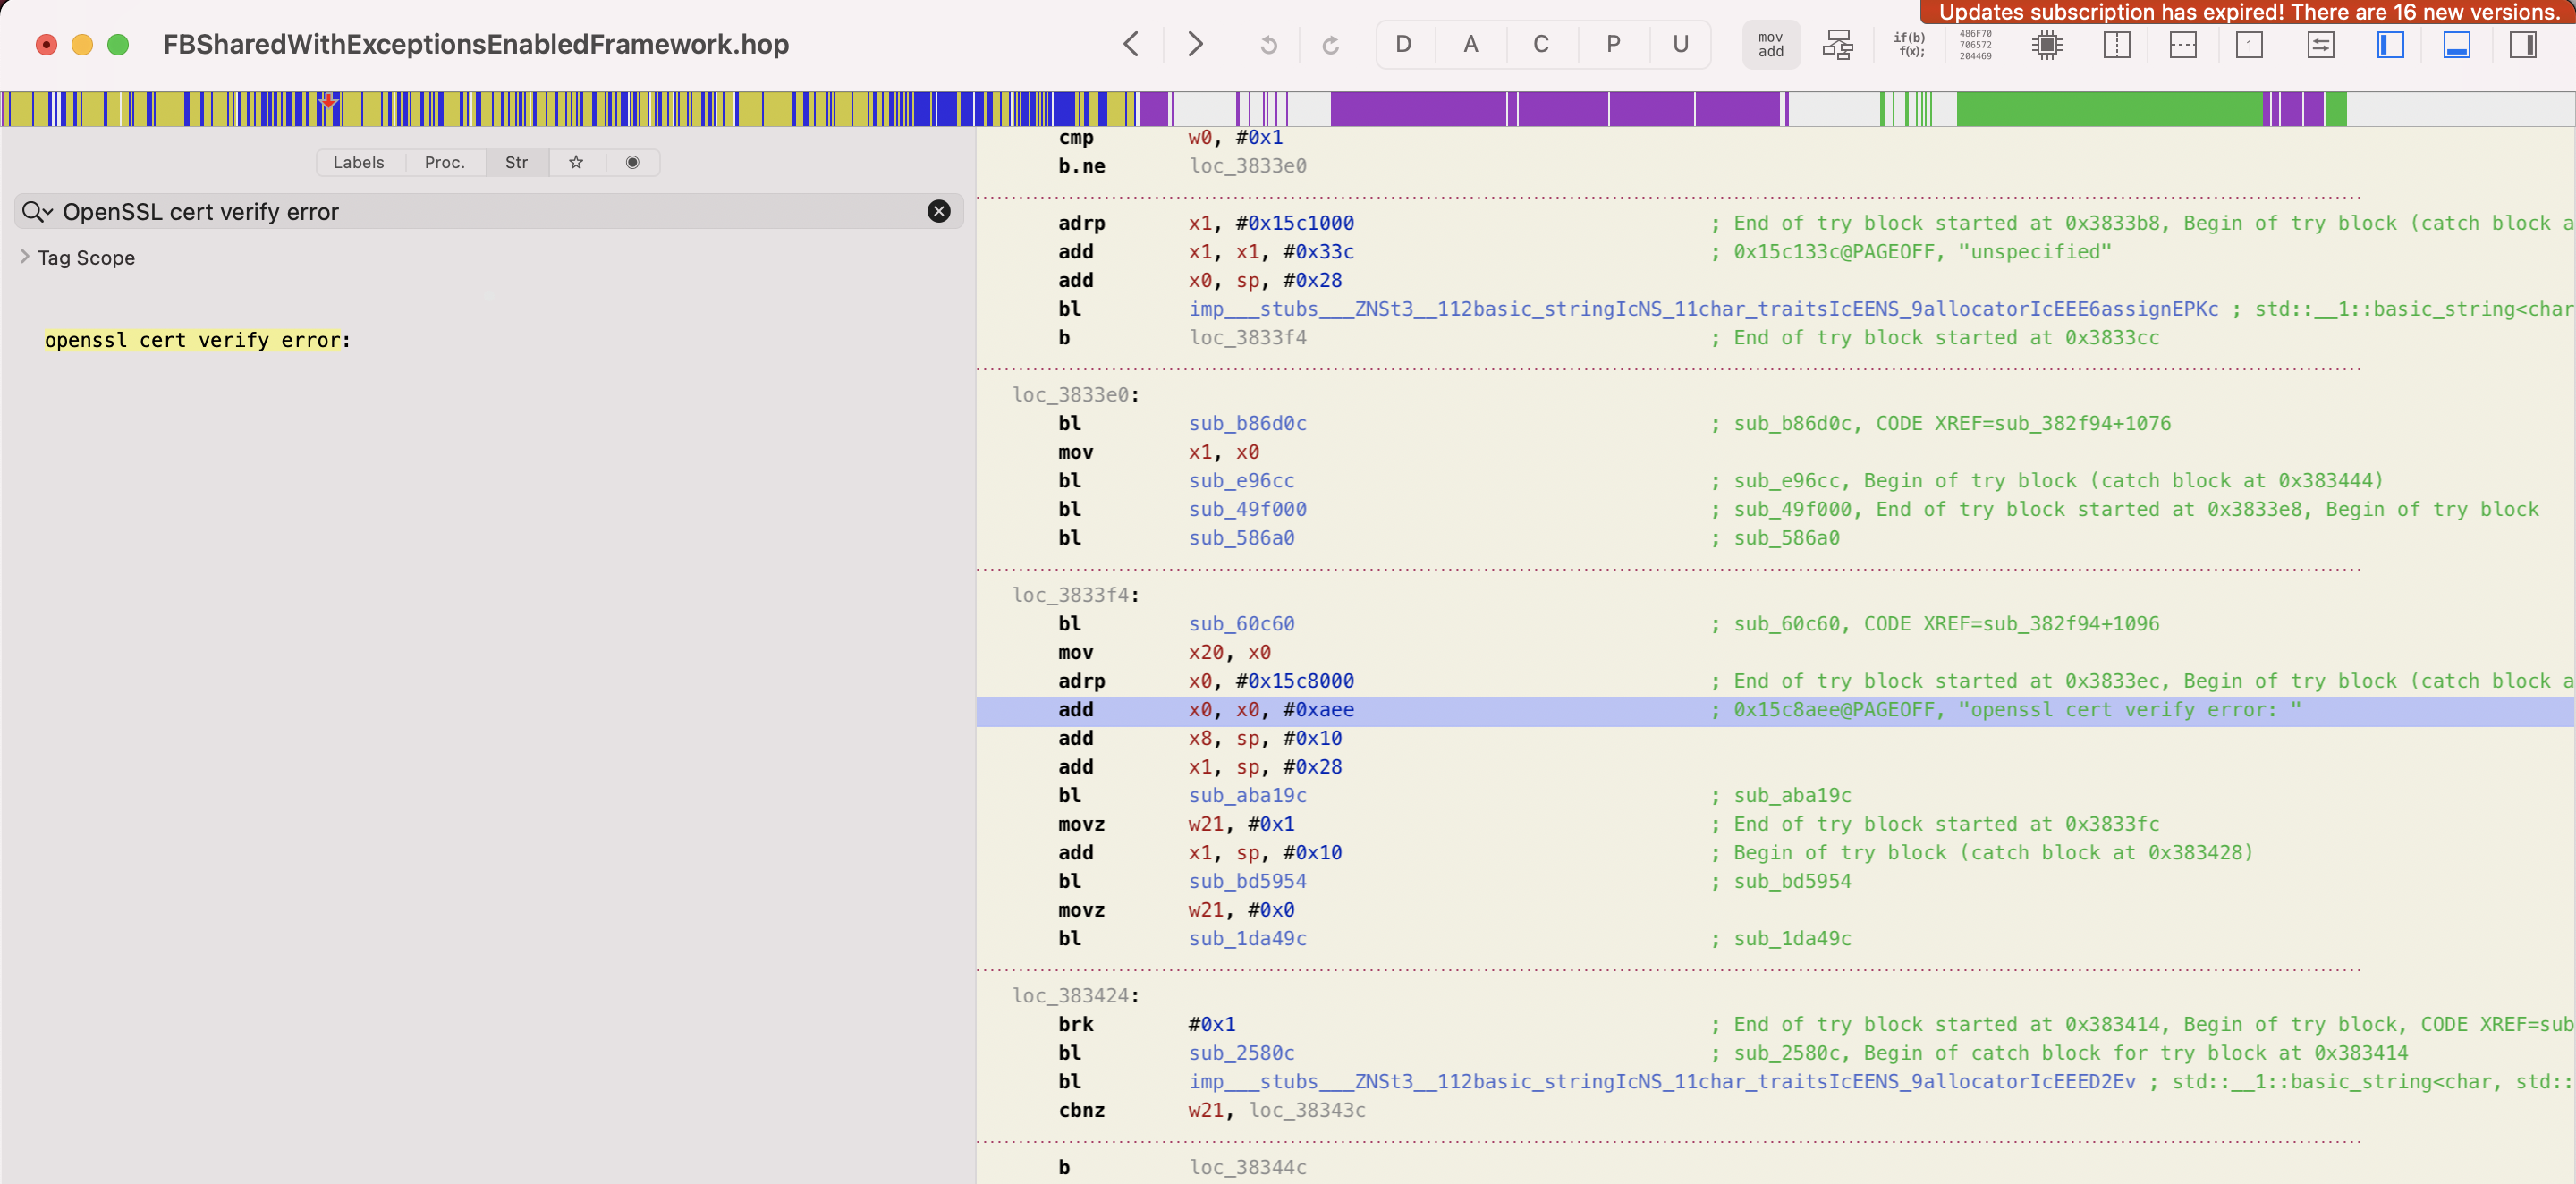Open search options dropdown magnifier
Screen dimensions: 2576x1184
[37, 212]
